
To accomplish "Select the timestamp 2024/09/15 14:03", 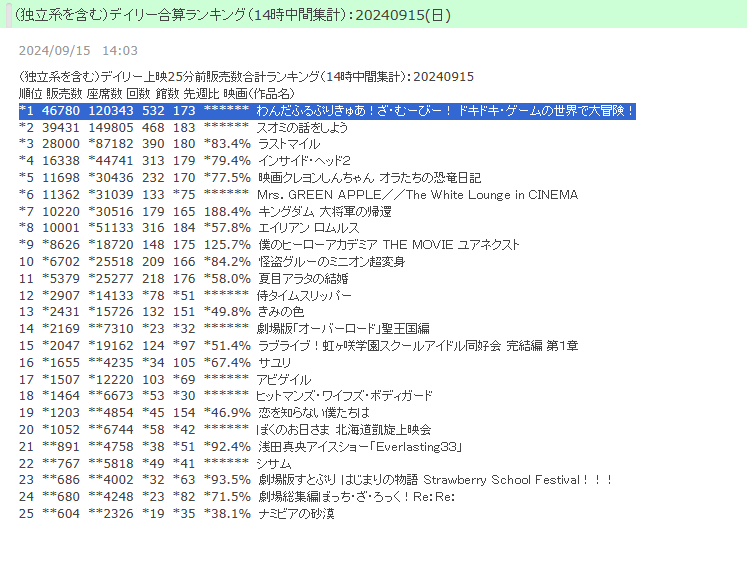I will (78, 50).
